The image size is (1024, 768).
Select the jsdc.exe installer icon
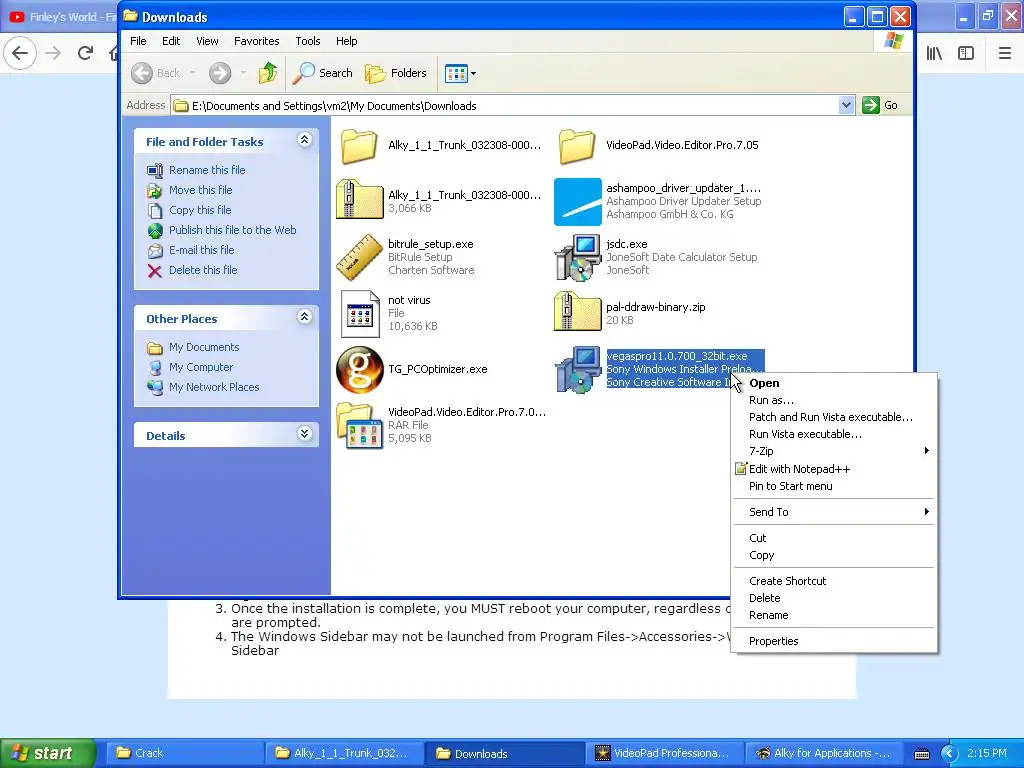pos(577,257)
